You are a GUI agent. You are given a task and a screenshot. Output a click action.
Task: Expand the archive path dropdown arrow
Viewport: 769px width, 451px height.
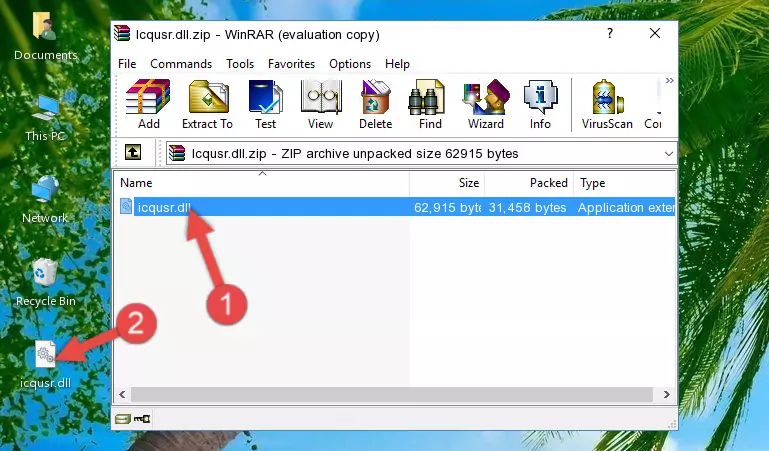coord(668,153)
